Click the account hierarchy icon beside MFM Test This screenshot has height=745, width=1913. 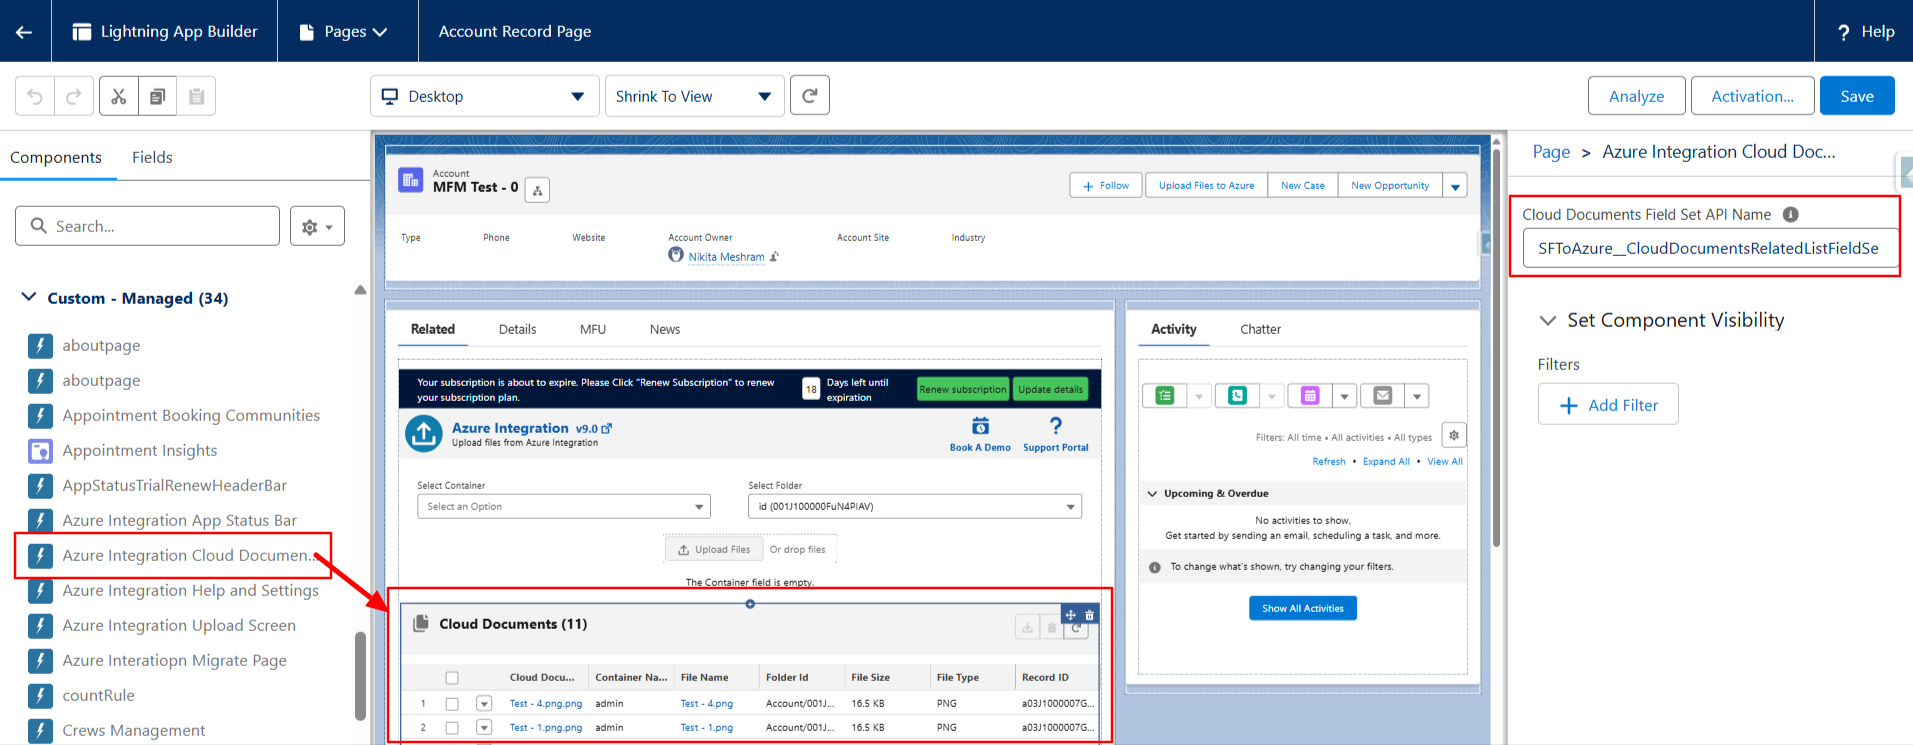[537, 190]
